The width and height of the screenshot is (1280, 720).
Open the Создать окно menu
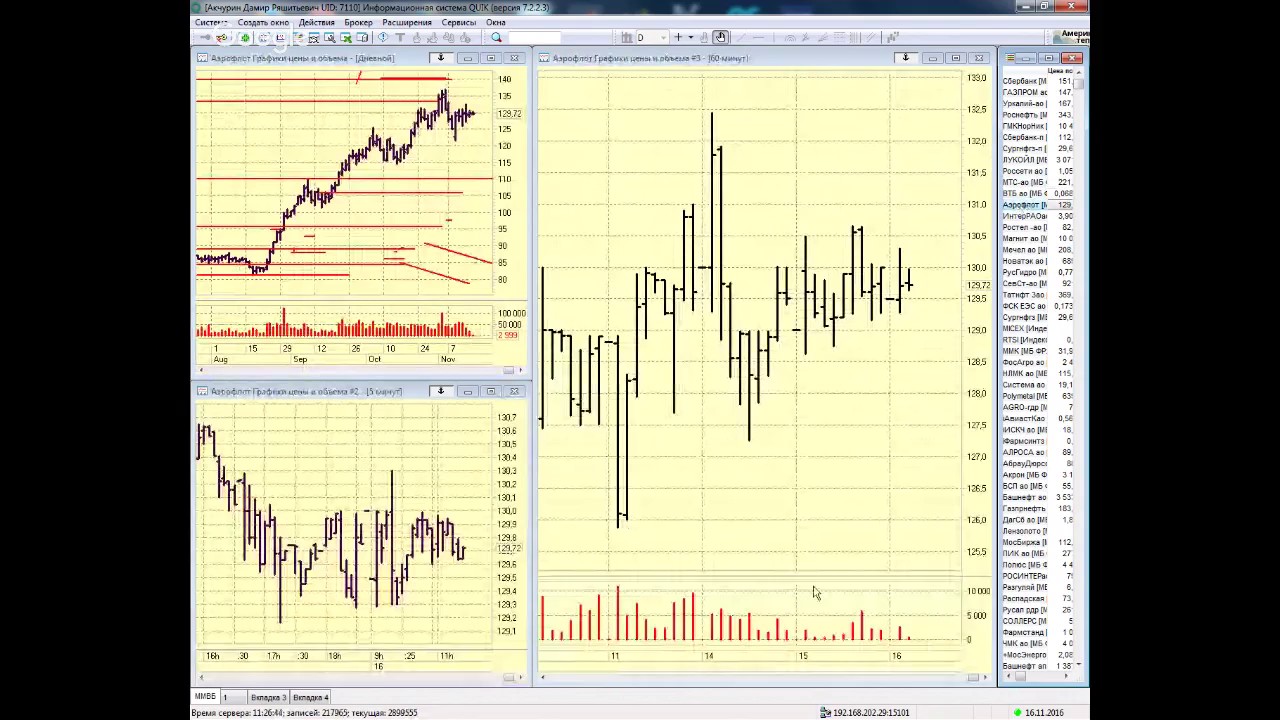tap(263, 22)
